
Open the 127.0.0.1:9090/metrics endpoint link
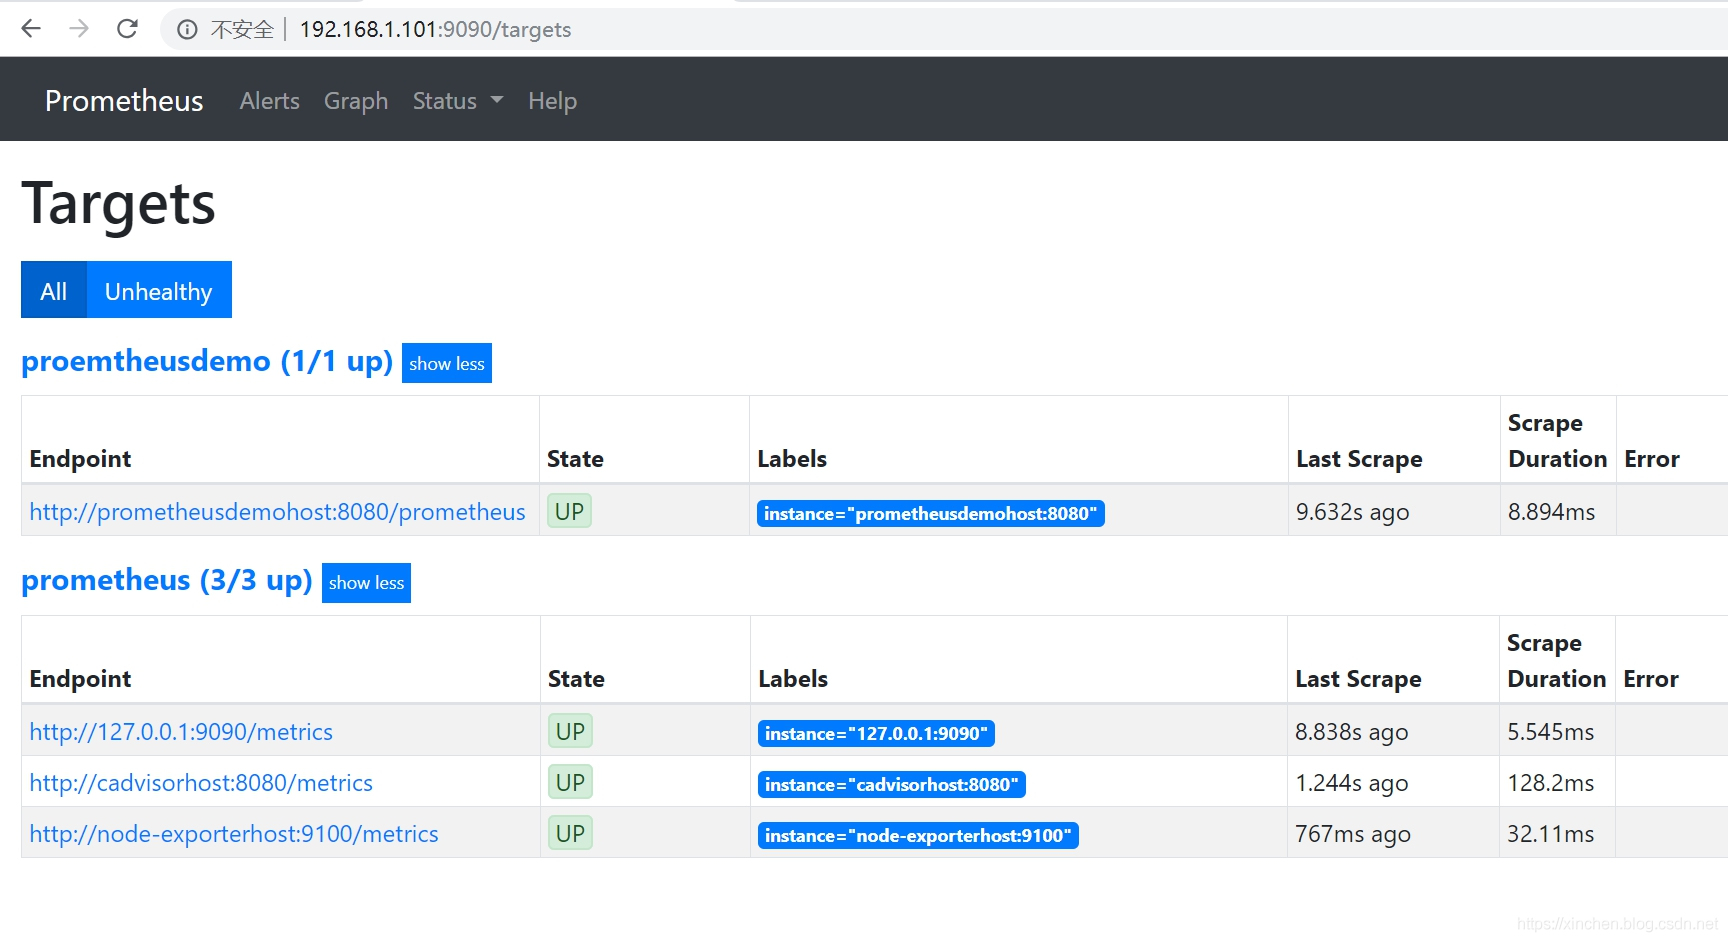click(x=181, y=732)
